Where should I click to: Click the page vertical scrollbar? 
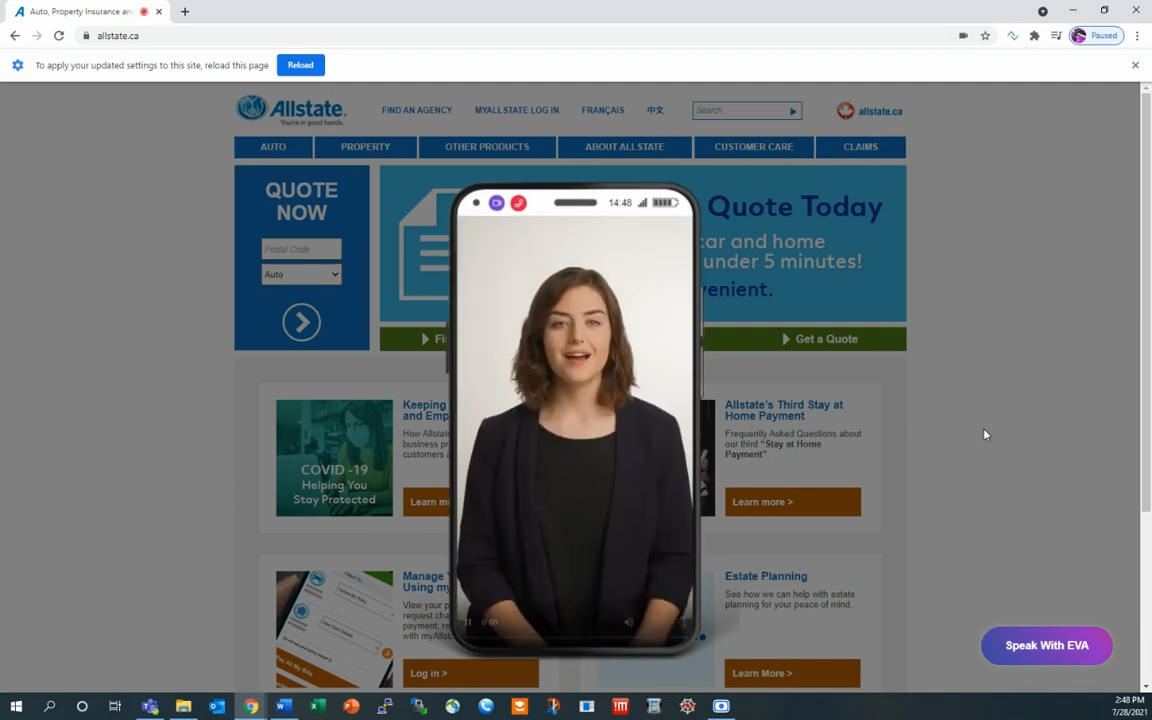[x=1145, y=303]
